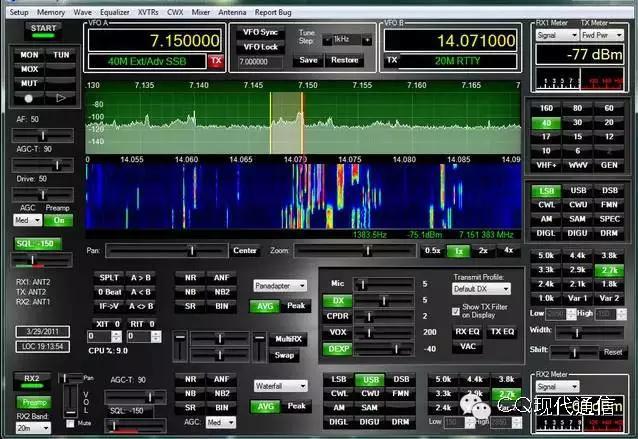Click the VFO Sync button

tap(261, 32)
